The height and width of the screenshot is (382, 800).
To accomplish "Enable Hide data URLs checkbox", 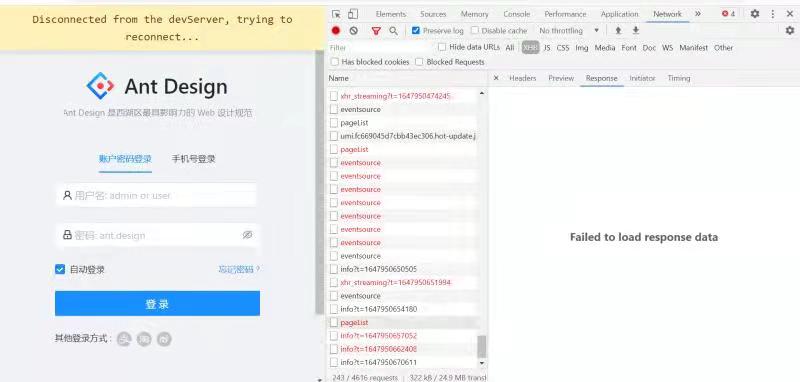I will pyautogui.click(x=442, y=47).
